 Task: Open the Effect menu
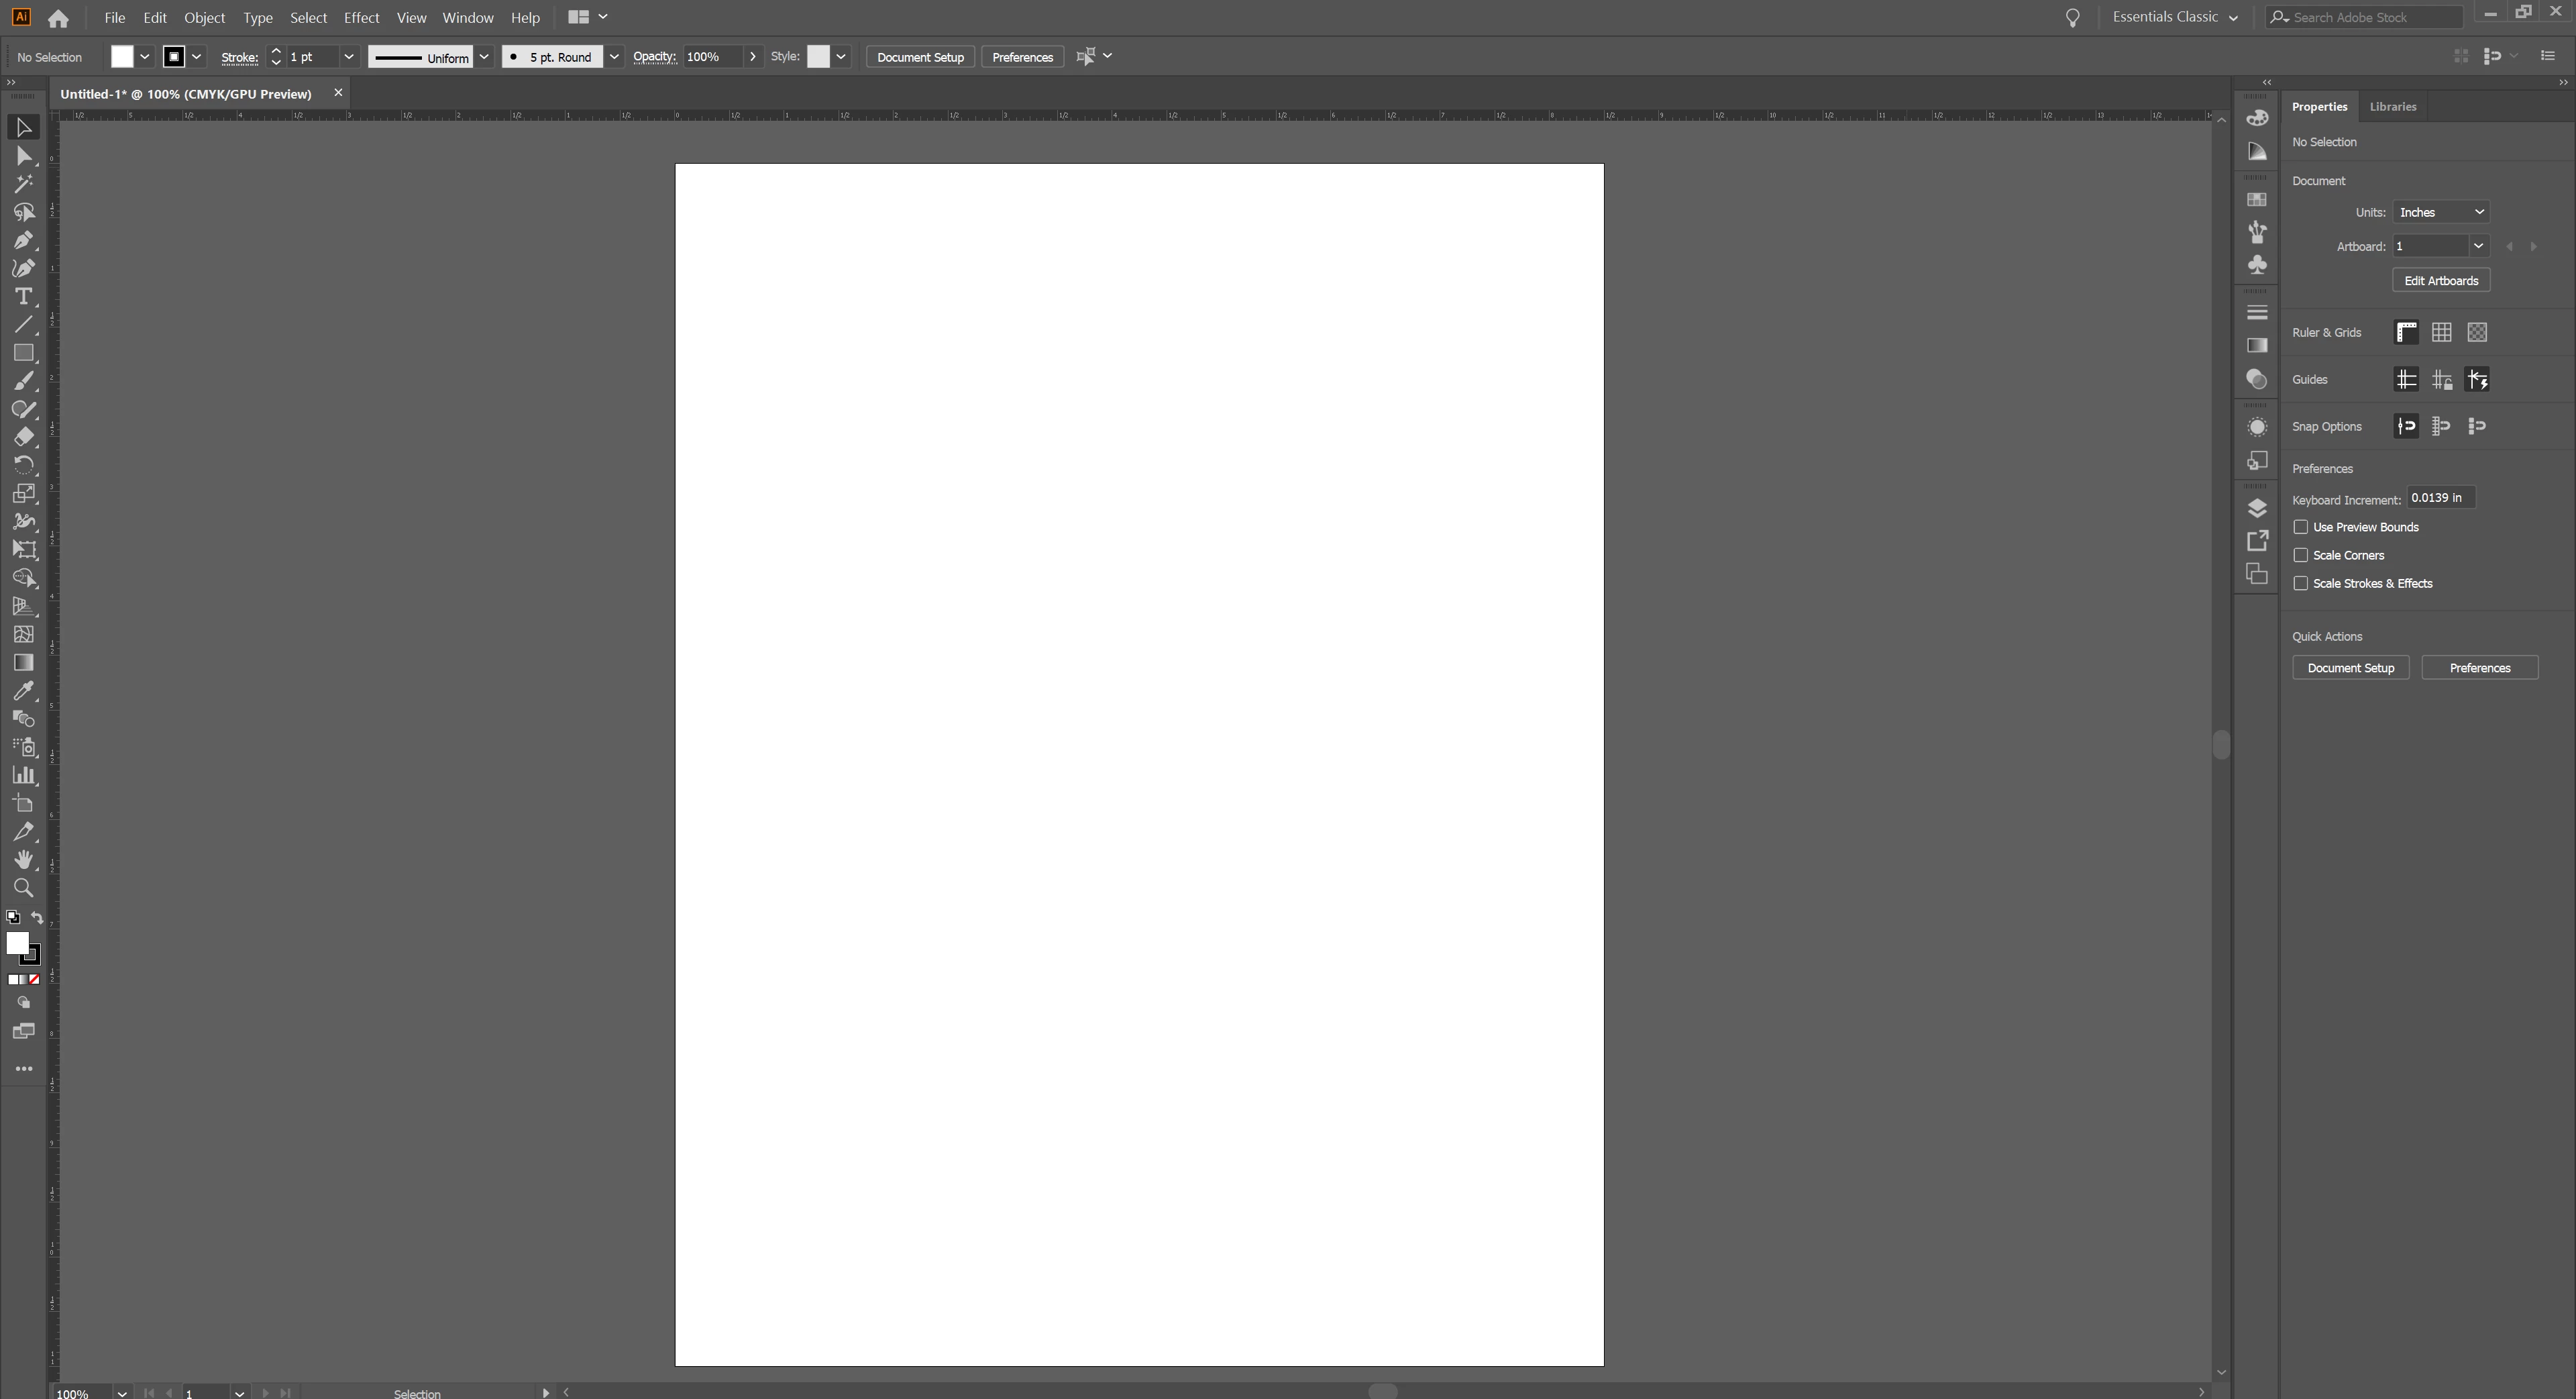point(361,18)
